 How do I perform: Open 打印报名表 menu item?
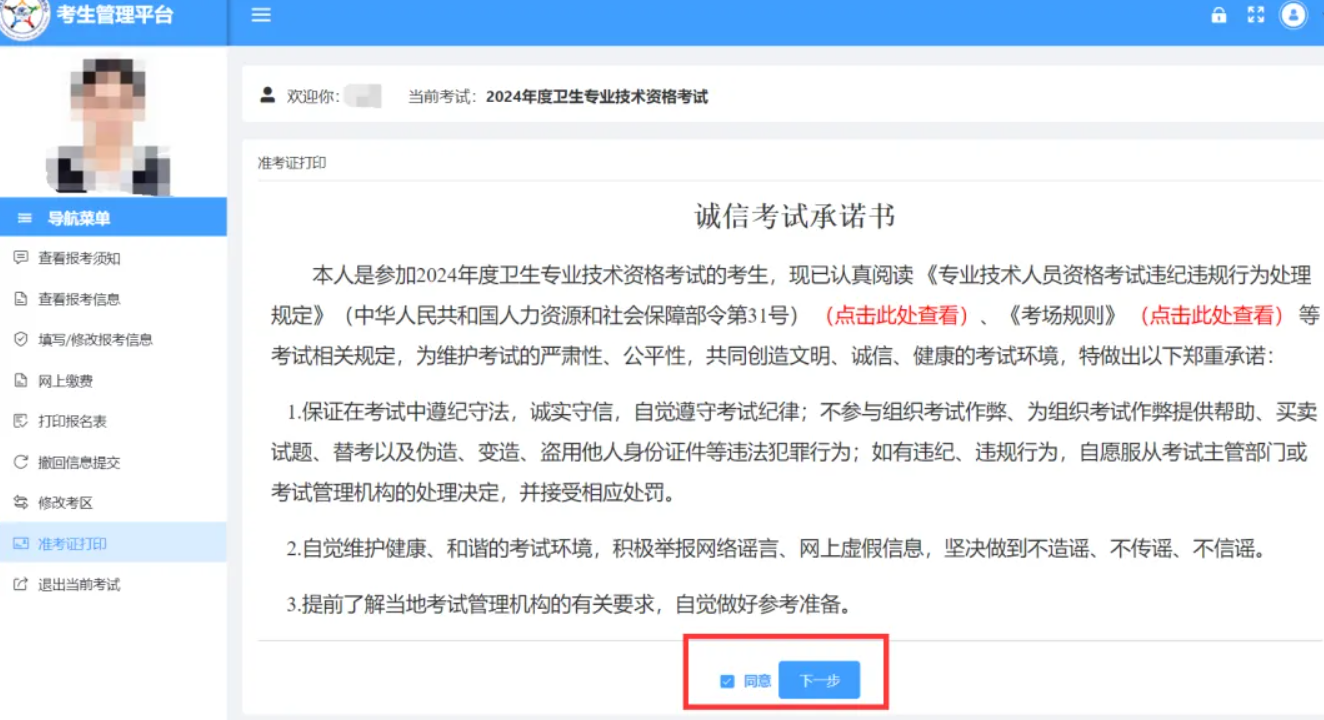[72, 422]
